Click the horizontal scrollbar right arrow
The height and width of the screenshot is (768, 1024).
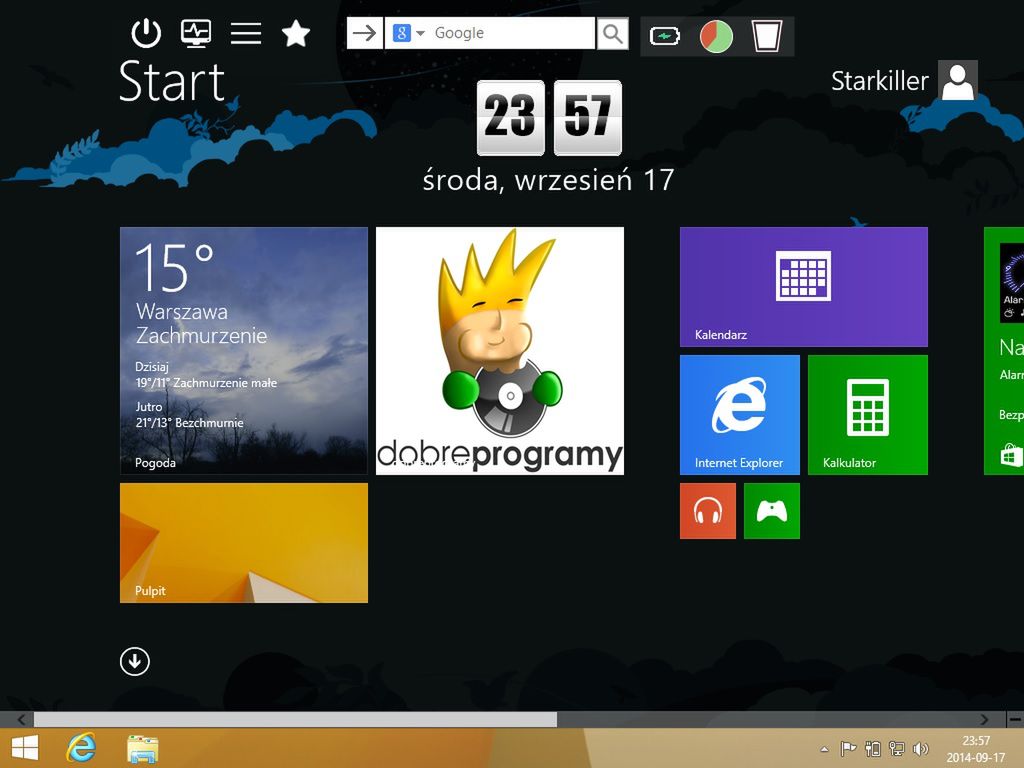click(984, 719)
